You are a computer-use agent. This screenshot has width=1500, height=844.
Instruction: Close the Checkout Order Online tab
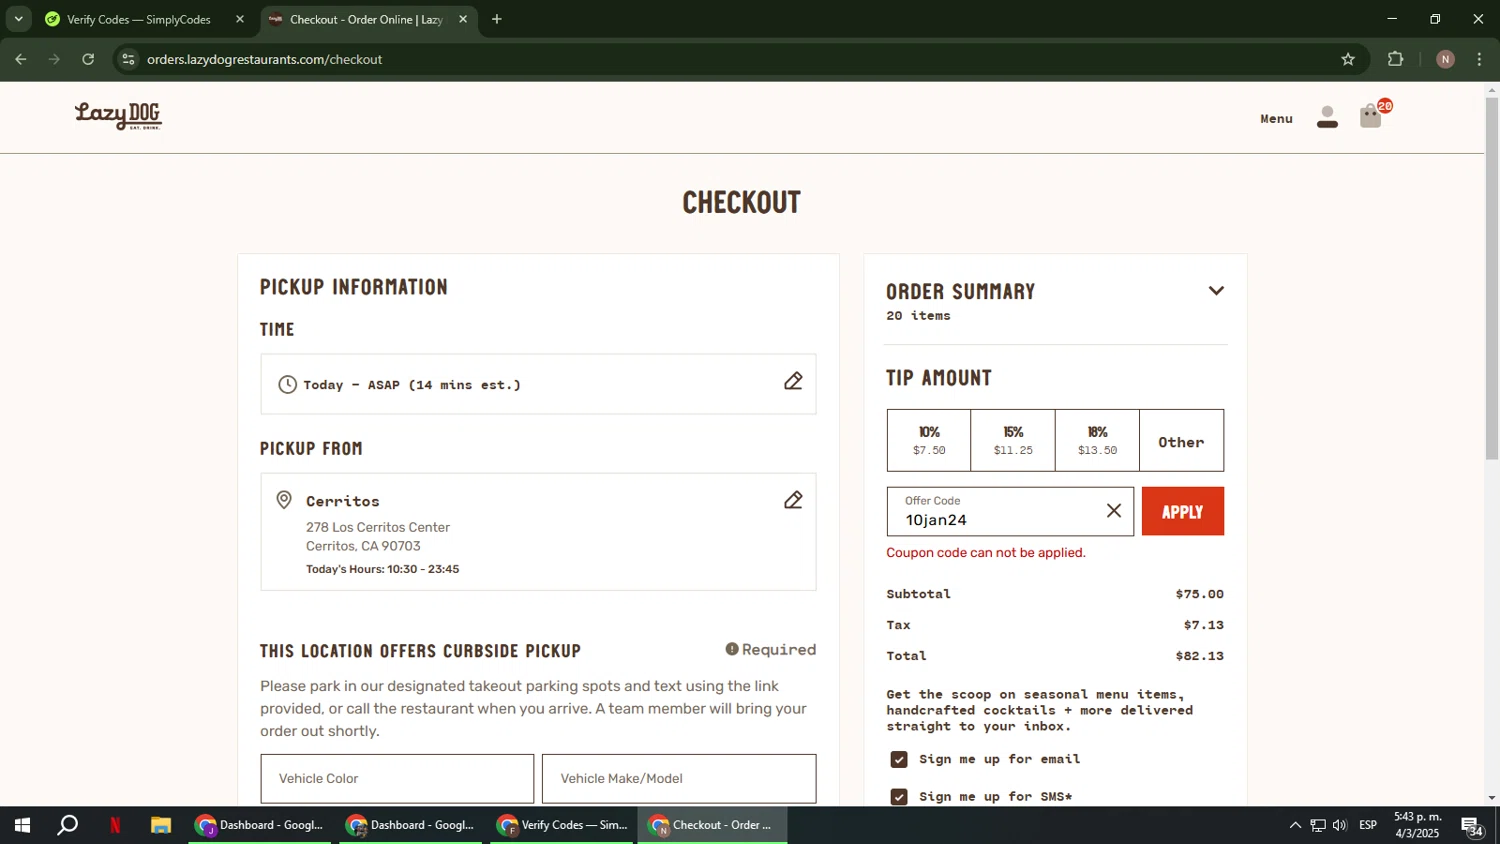tap(463, 19)
